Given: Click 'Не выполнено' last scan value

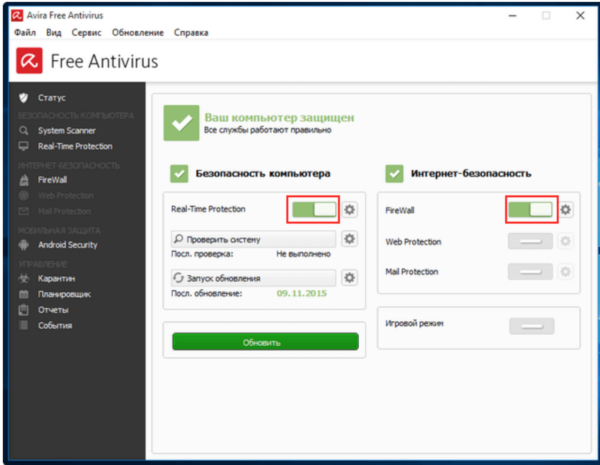Looking at the screenshot, I should 303,254.
